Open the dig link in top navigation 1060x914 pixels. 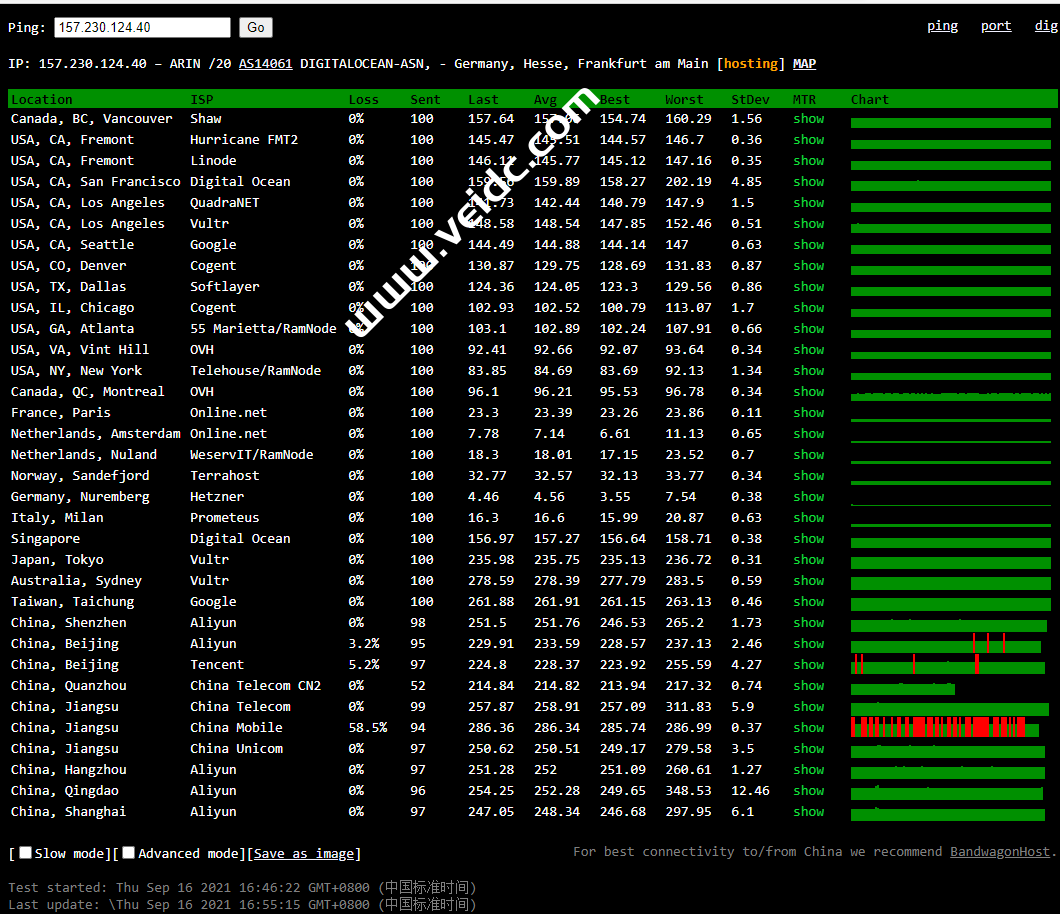click(x=1046, y=26)
